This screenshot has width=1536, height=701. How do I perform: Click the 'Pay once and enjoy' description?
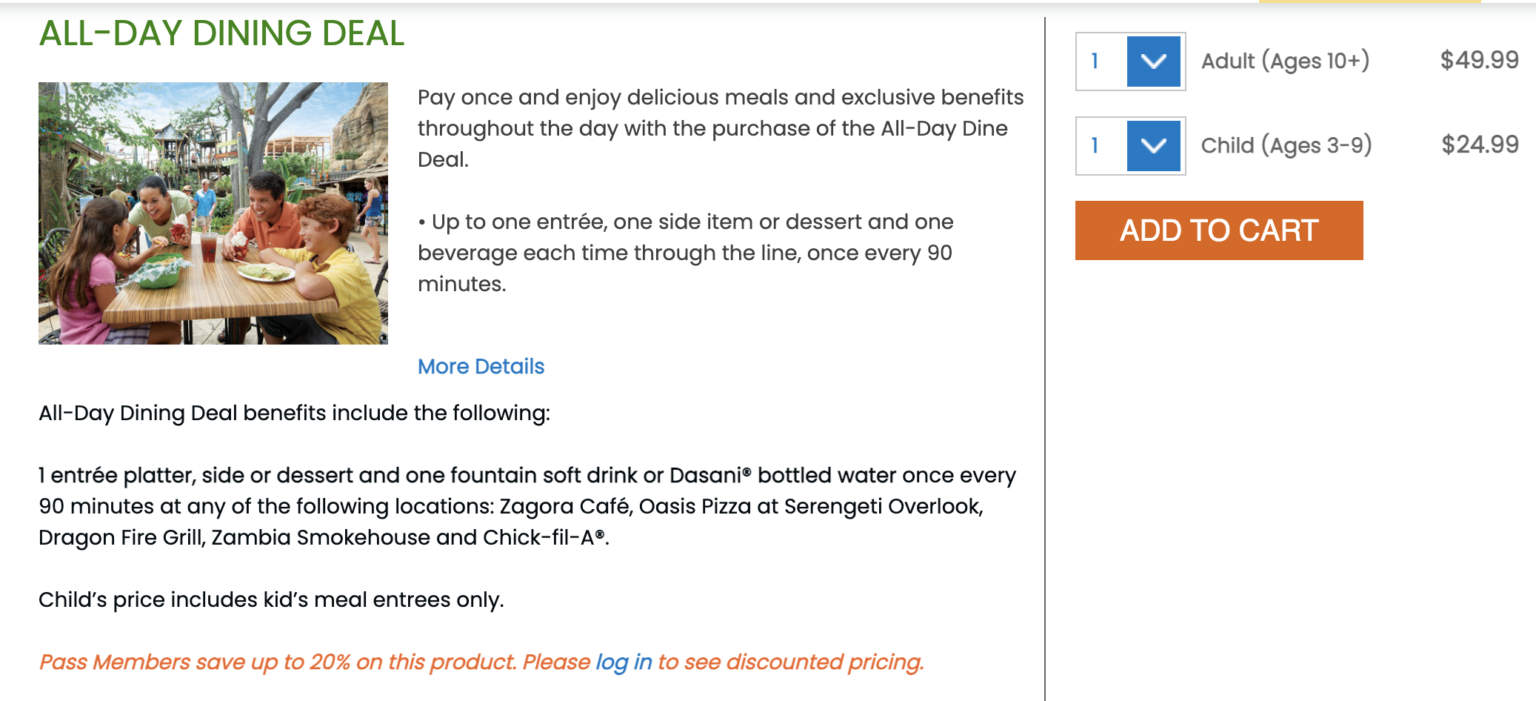(720, 128)
